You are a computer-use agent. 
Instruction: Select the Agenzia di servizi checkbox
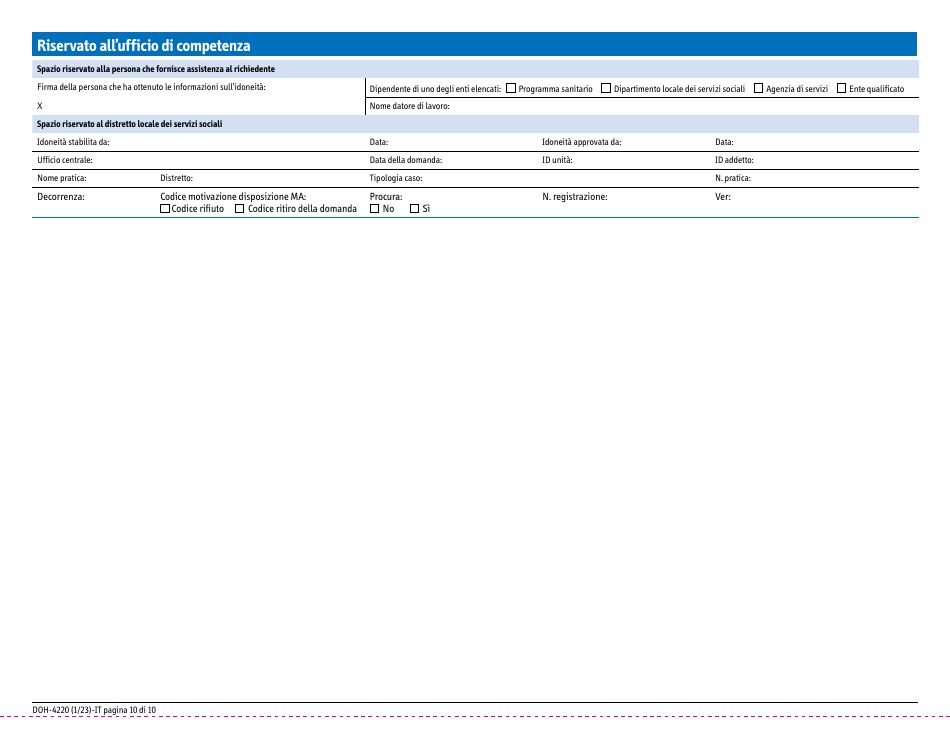757,88
